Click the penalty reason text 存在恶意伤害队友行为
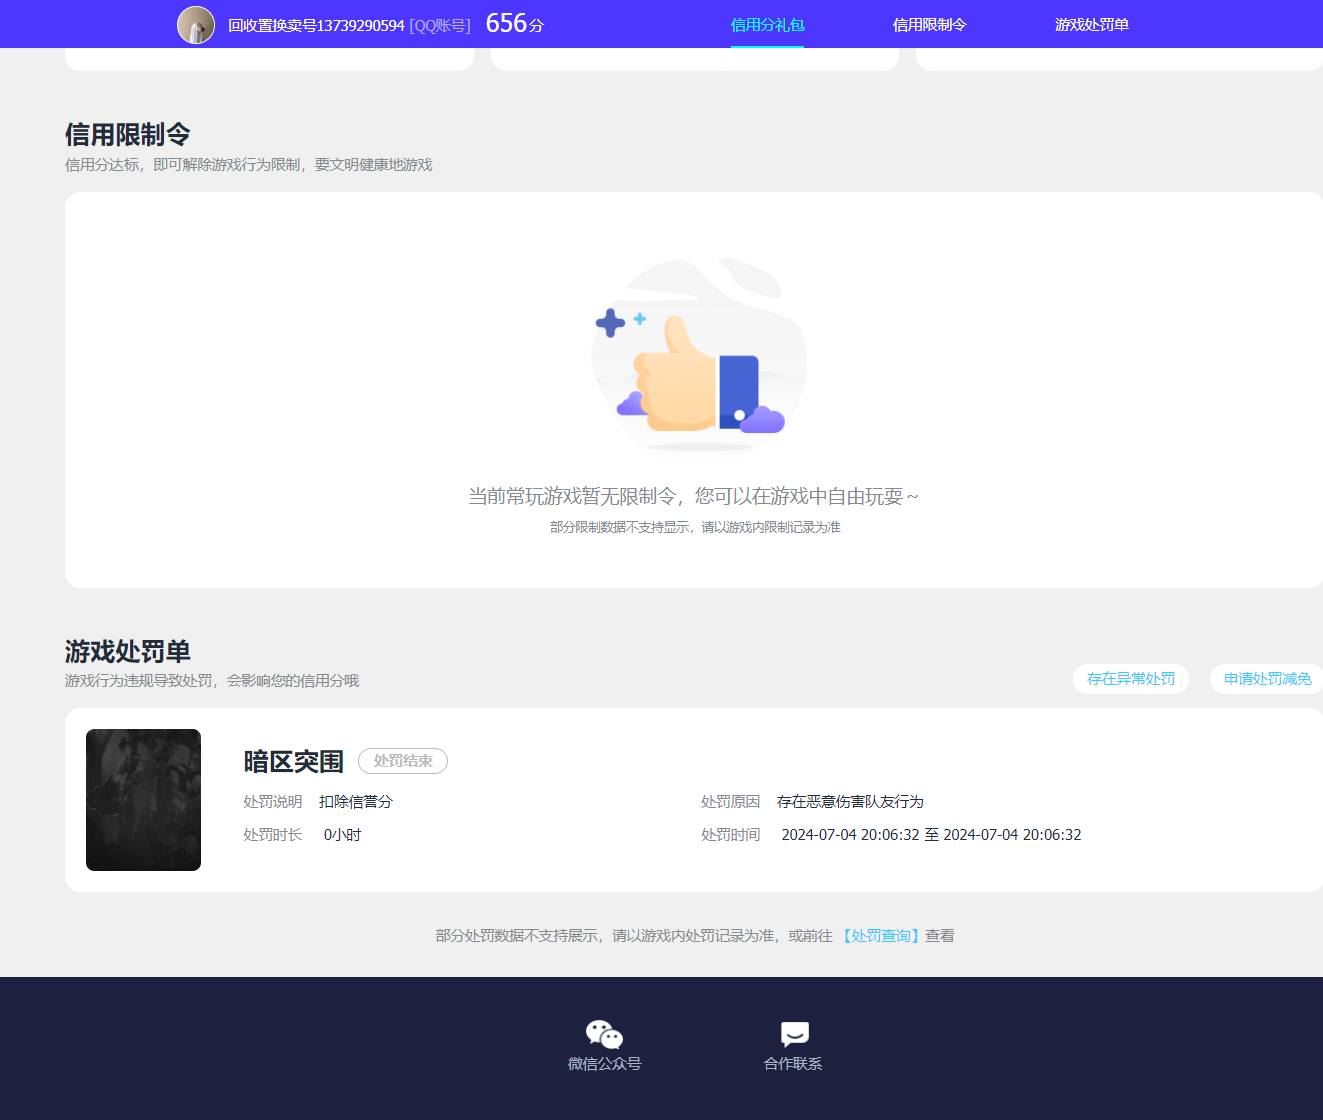Viewport: 1323px width, 1120px height. [x=851, y=801]
